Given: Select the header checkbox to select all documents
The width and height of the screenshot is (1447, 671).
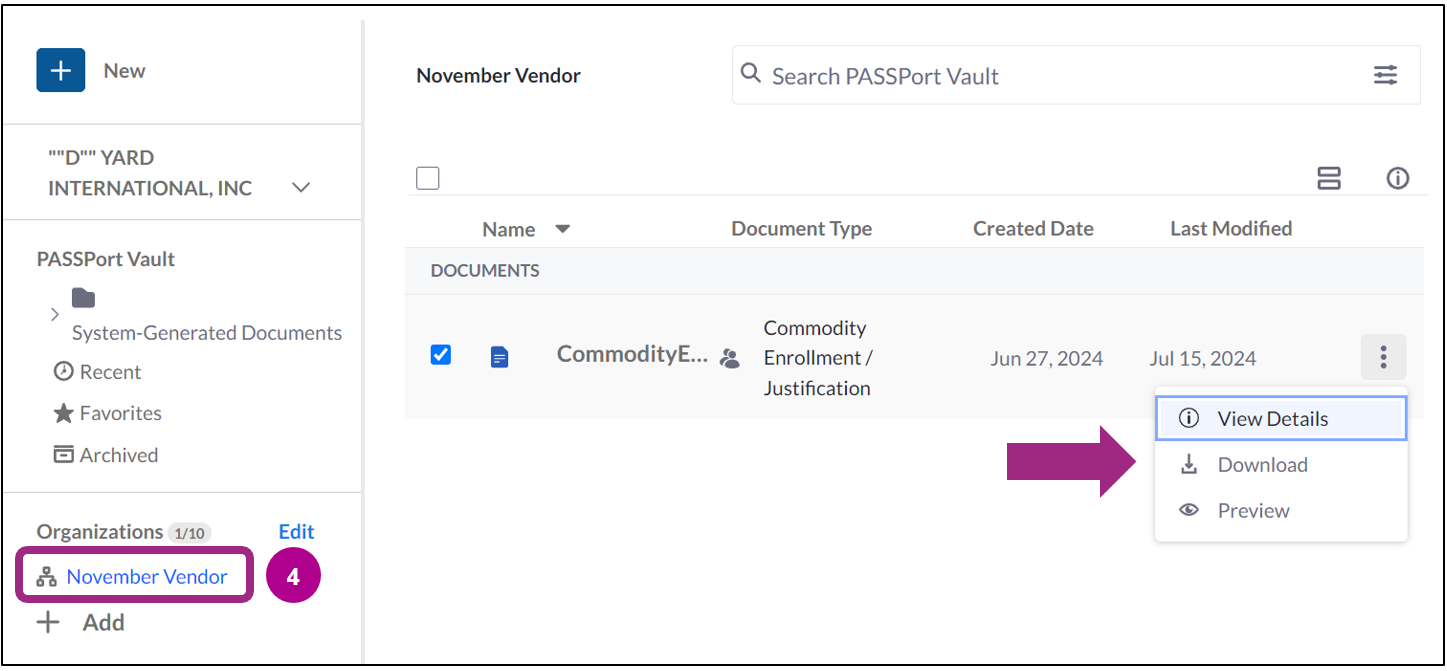Looking at the screenshot, I should 427,177.
